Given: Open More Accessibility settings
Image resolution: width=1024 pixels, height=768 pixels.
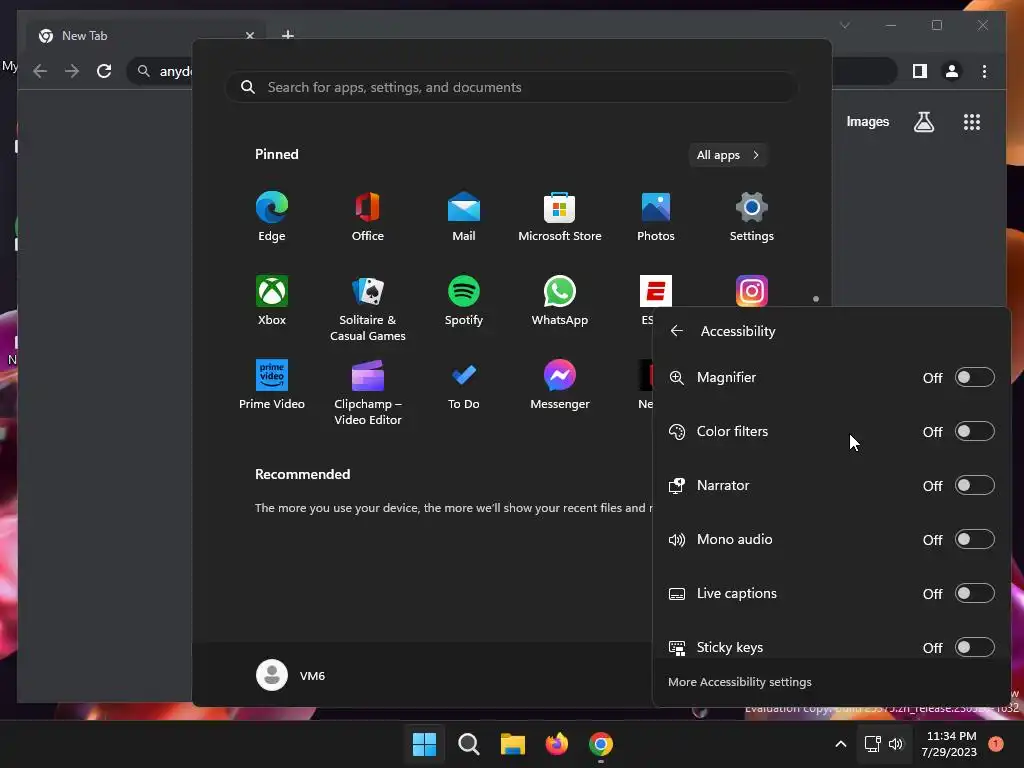Looking at the screenshot, I should coord(739,682).
